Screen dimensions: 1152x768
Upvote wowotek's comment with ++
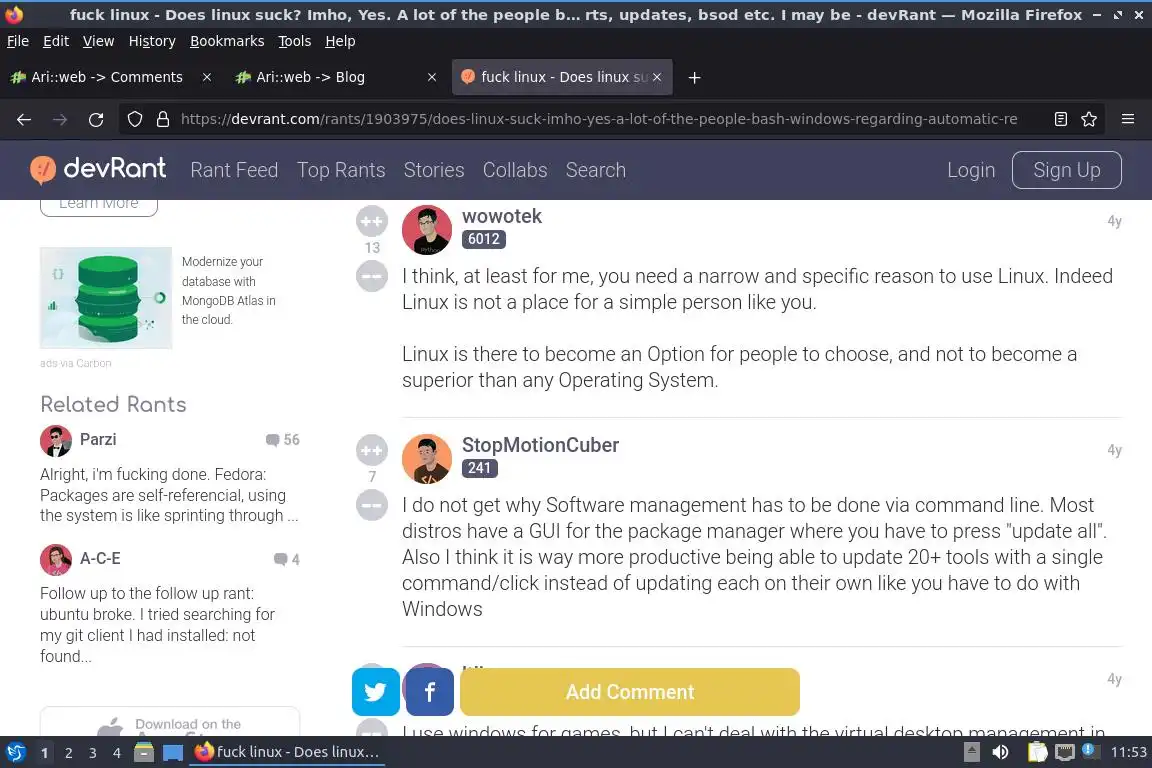pos(372,221)
